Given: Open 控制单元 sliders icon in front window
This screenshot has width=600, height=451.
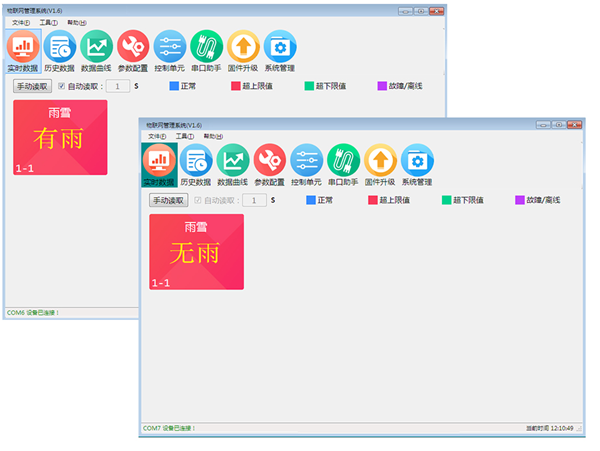Looking at the screenshot, I should [307, 162].
